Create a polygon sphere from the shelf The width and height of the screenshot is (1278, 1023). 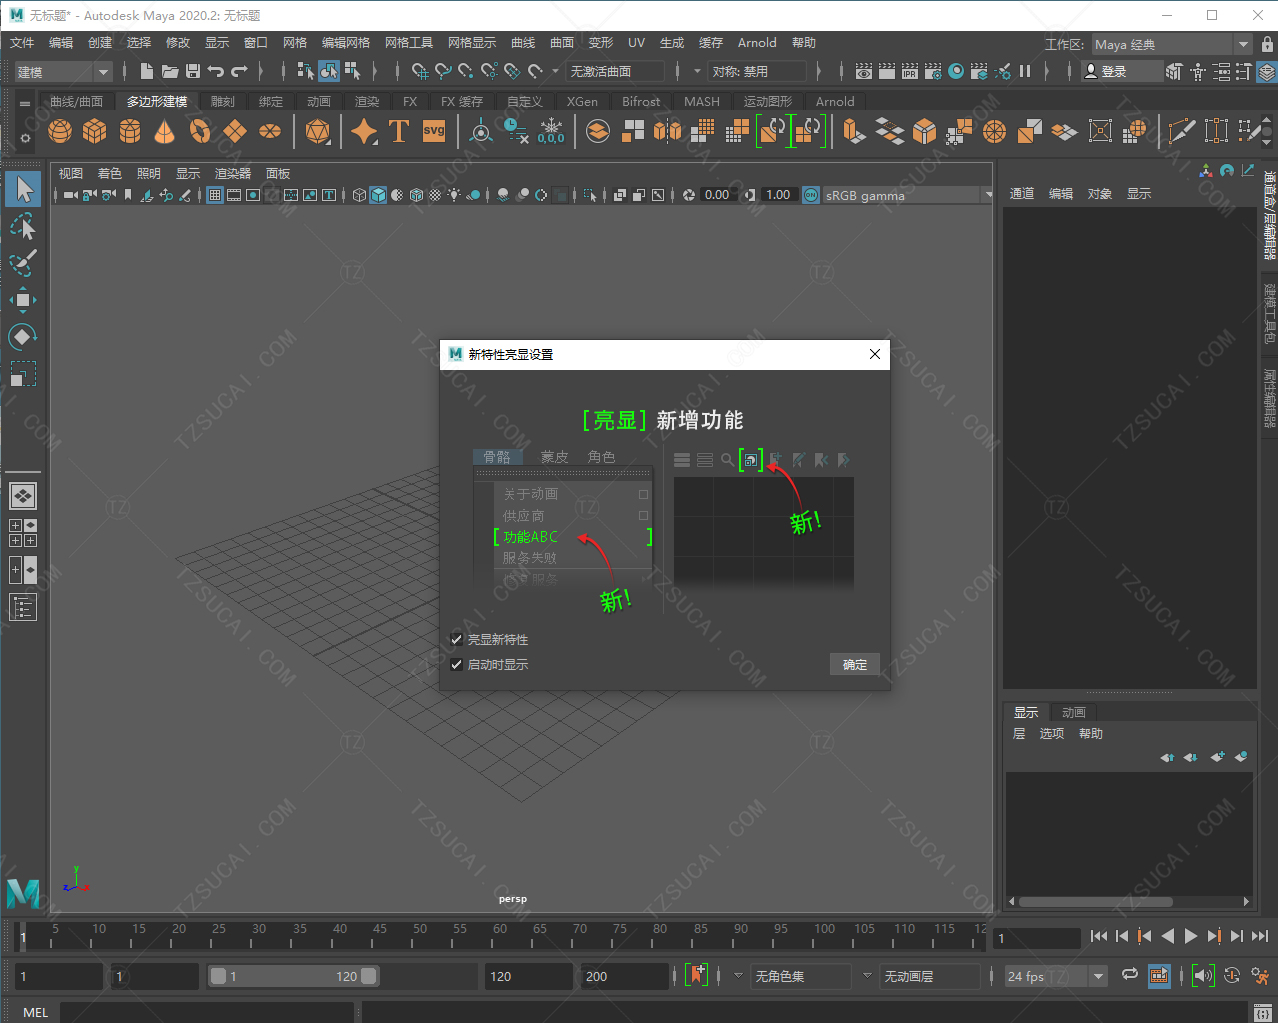[60, 131]
